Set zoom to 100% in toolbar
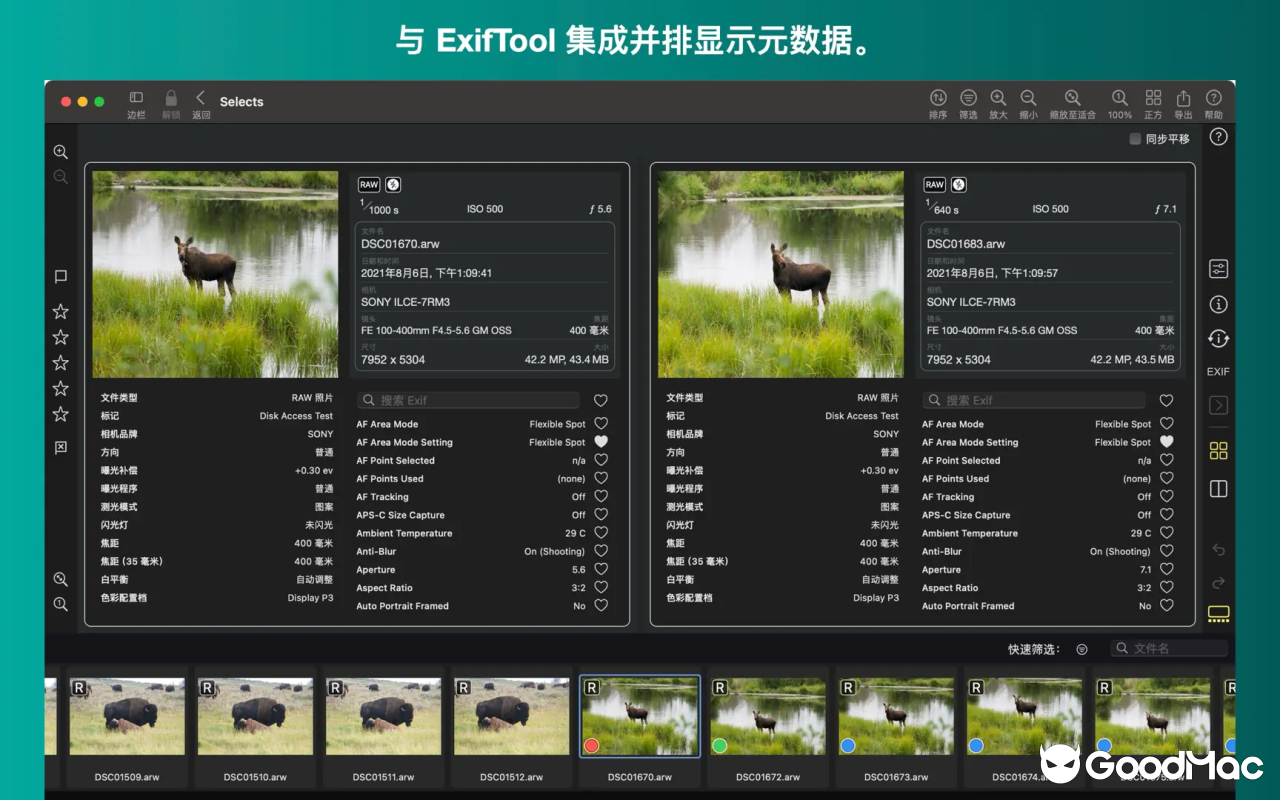This screenshot has height=800, width=1280. click(1120, 98)
